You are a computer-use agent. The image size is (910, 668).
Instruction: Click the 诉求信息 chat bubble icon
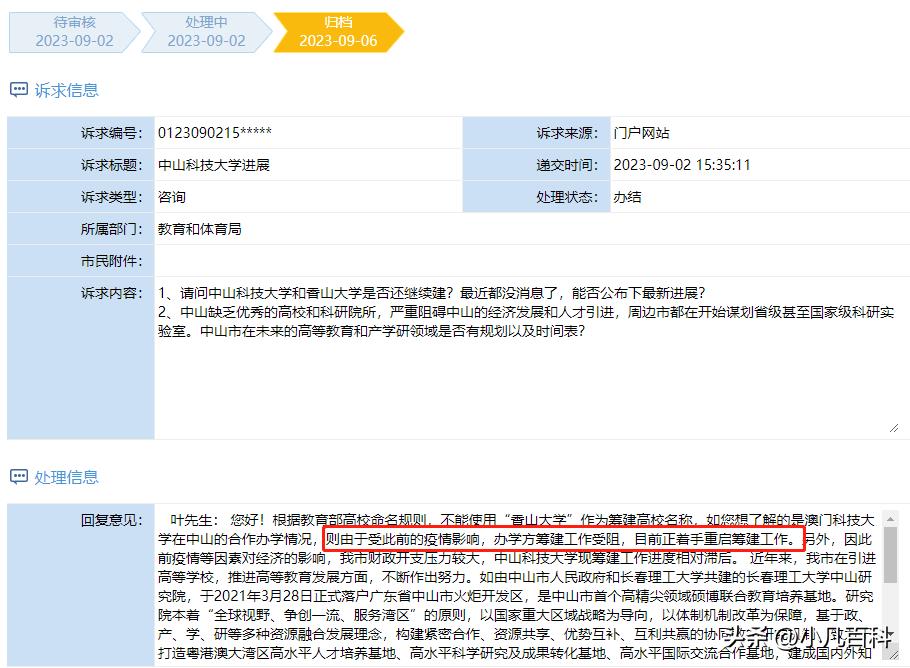(x=19, y=90)
